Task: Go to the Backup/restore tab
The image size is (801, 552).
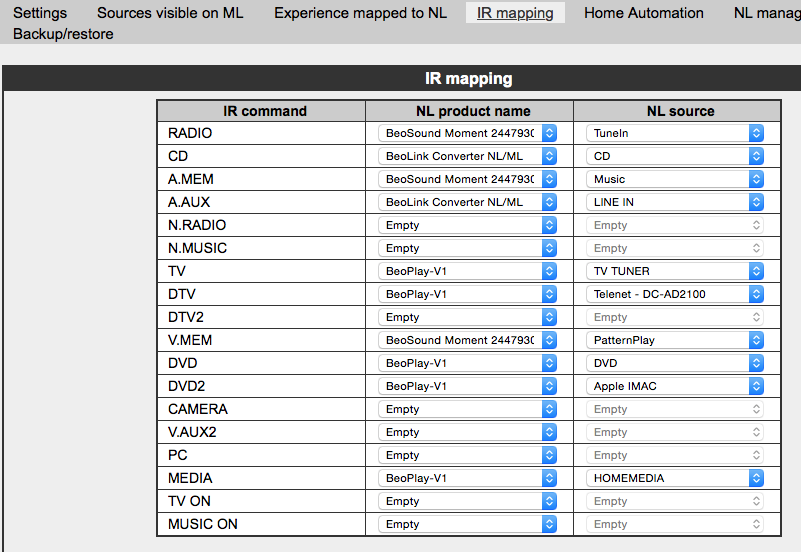Action: [63, 34]
